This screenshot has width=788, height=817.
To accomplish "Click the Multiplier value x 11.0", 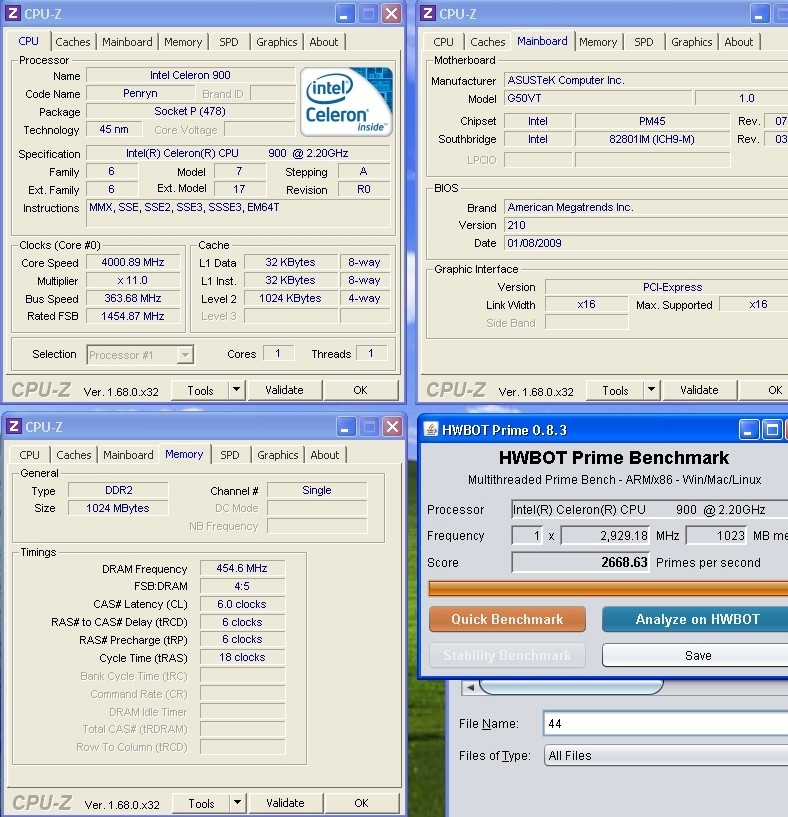I will point(133,280).
